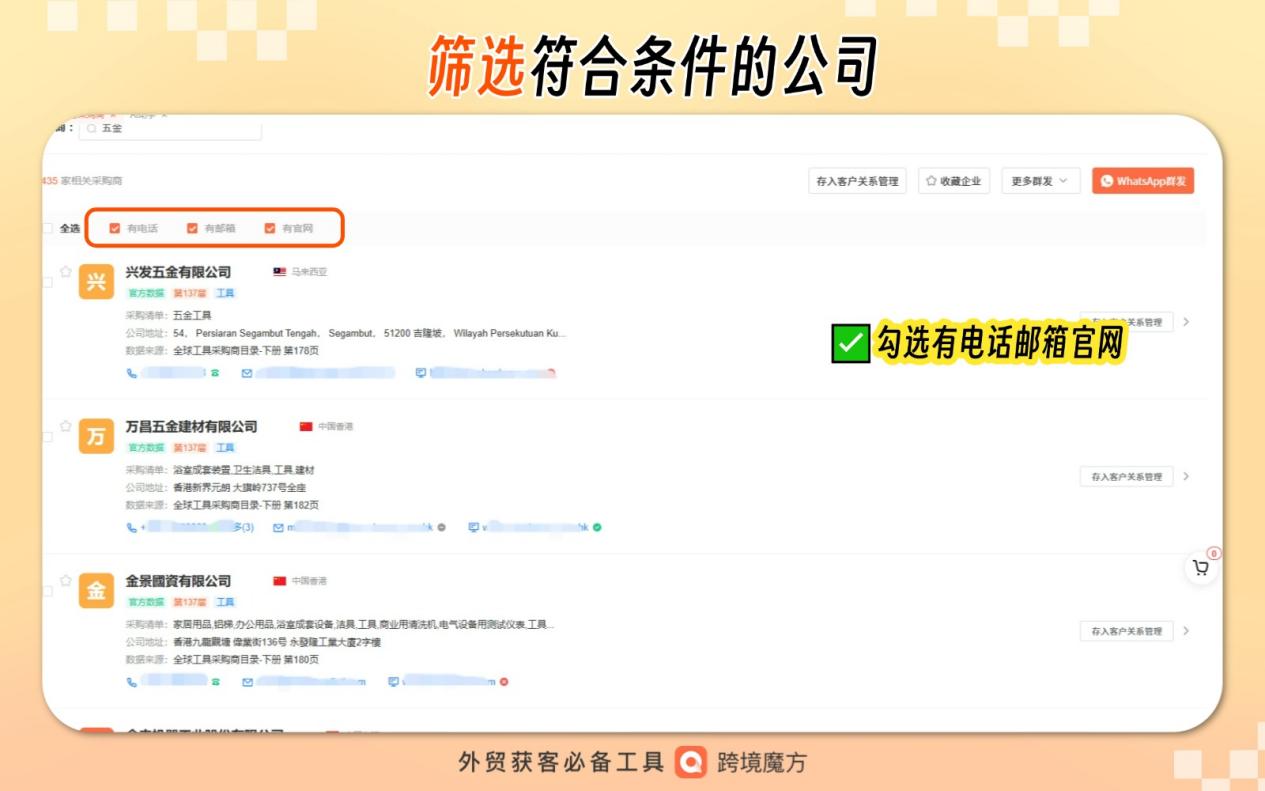Click the search box containing 五金
The width and height of the screenshot is (1265, 791).
point(170,129)
